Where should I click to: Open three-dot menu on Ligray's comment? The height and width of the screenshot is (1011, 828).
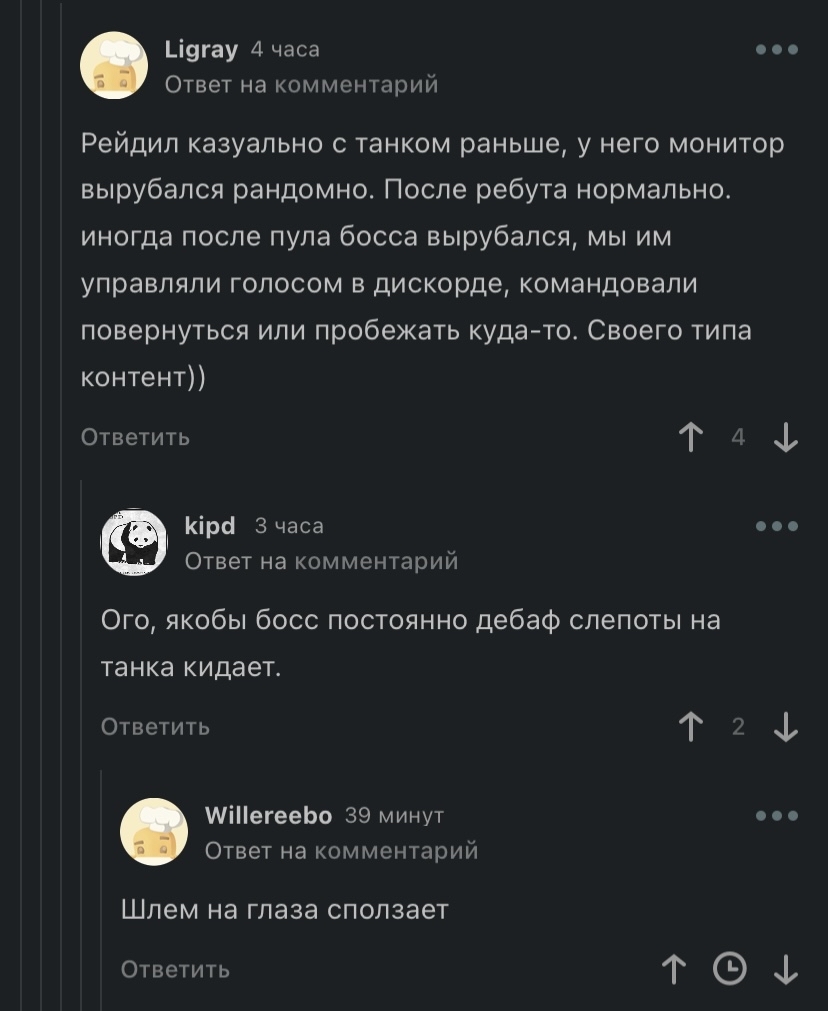coord(777,49)
